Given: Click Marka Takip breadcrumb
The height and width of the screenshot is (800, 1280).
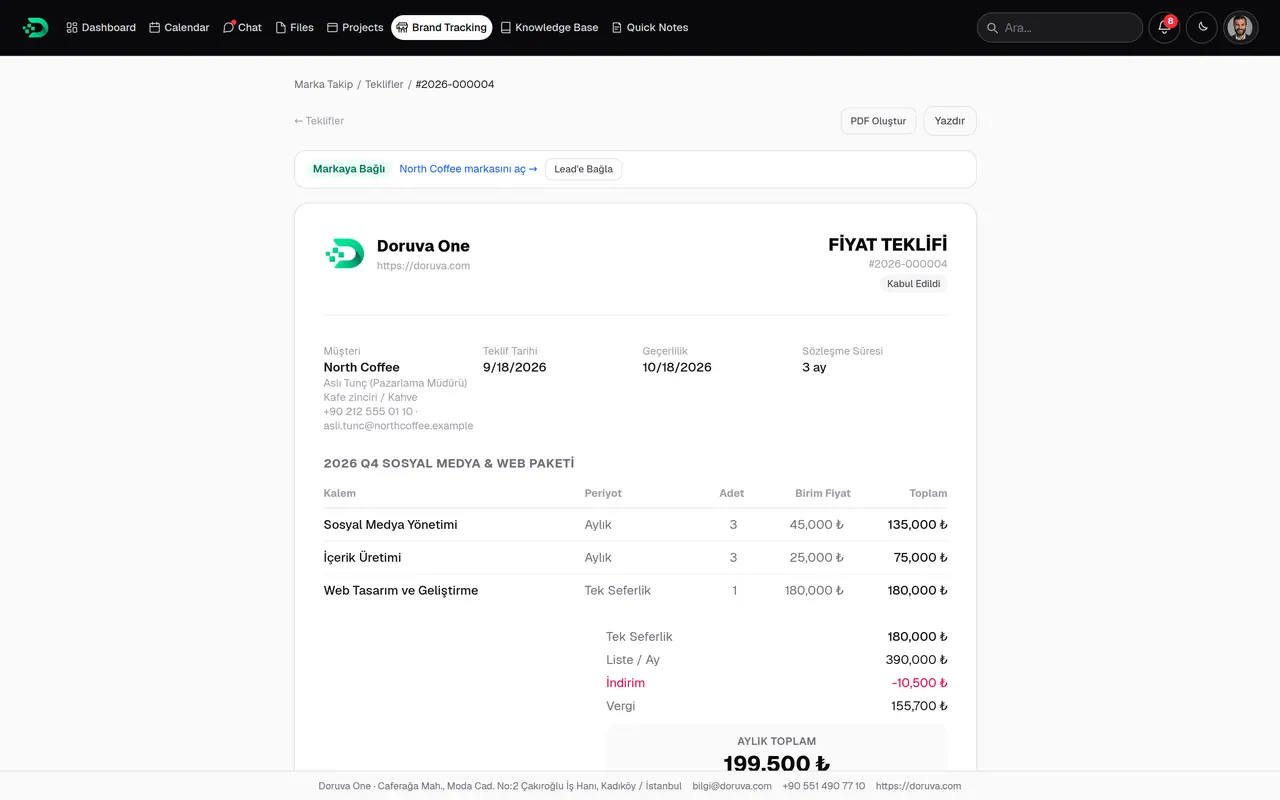Looking at the screenshot, I should (323, 84).
